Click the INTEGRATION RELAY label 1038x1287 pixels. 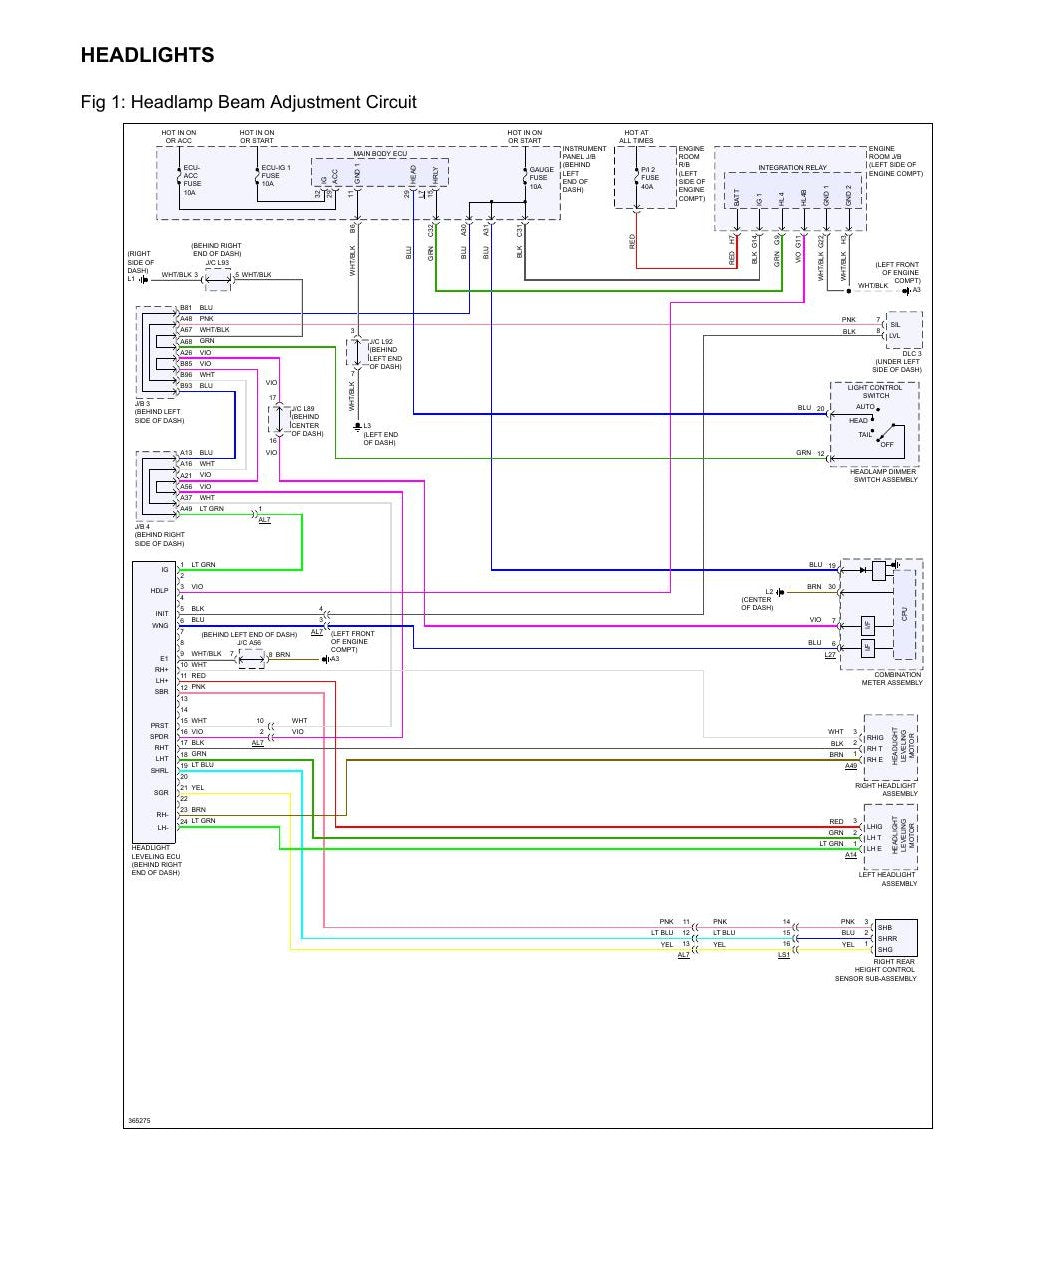(792, 168)
